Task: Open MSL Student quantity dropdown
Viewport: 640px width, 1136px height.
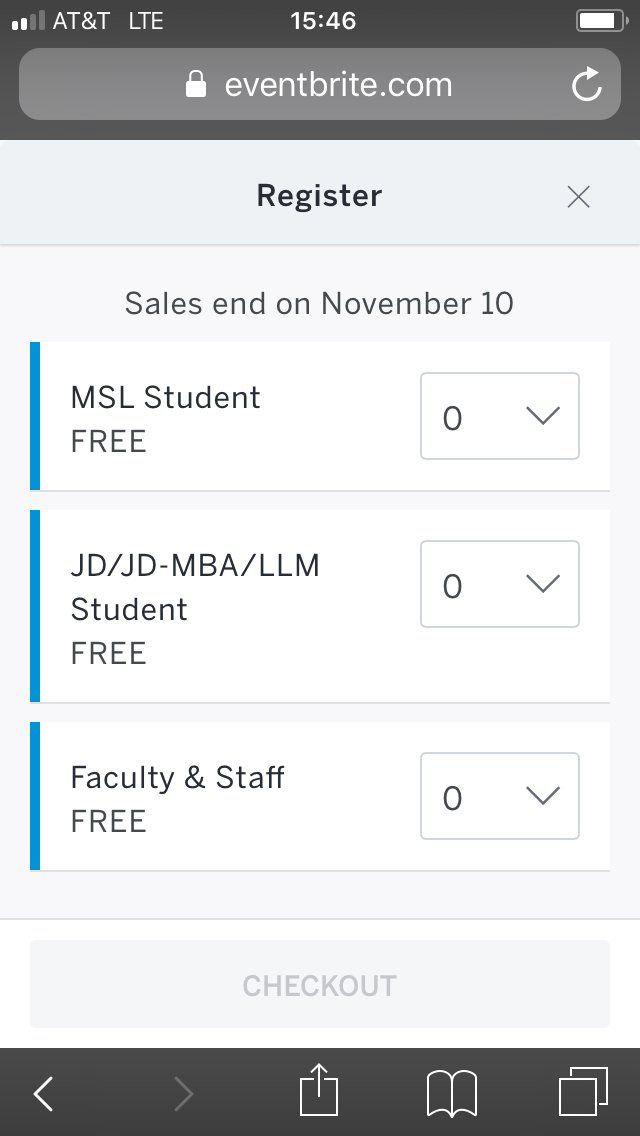Action: [x=499, y=416]
